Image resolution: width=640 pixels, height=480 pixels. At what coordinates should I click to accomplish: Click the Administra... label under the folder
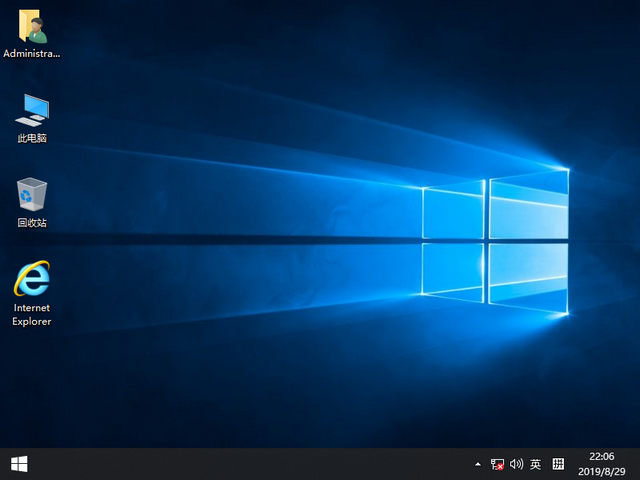pos(32,53)
